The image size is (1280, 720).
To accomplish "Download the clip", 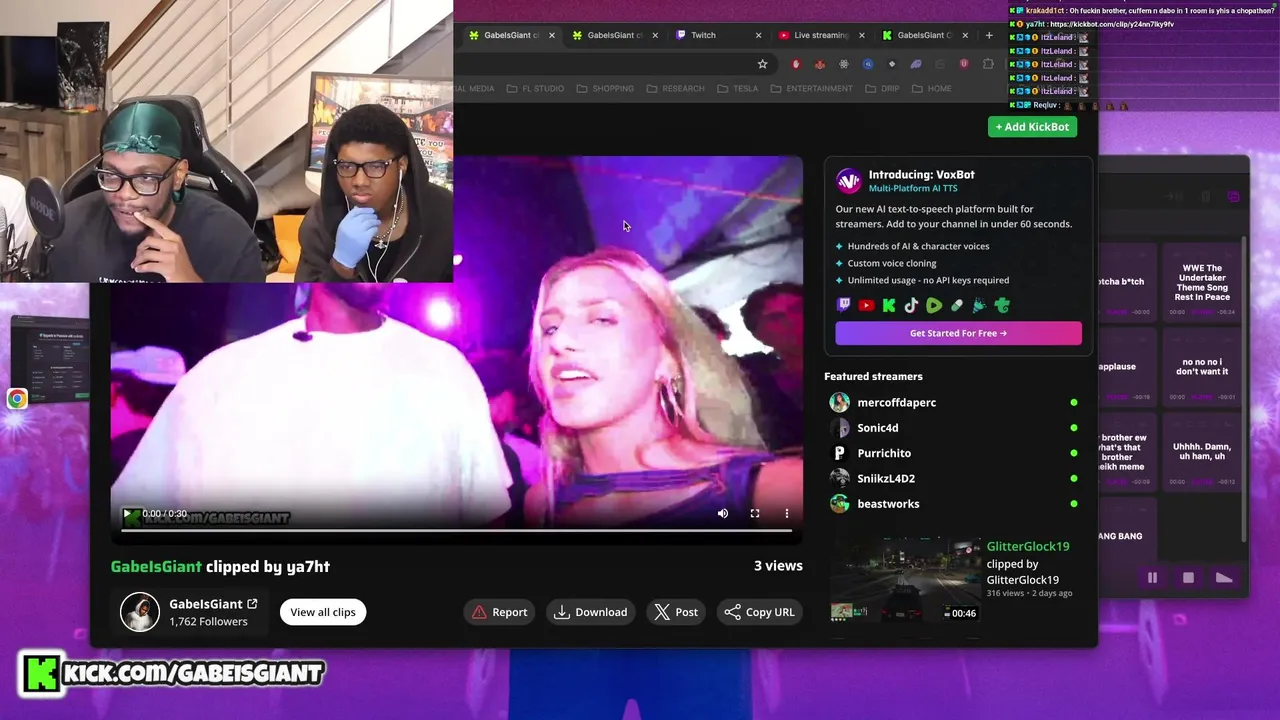I will pos(591,612).
